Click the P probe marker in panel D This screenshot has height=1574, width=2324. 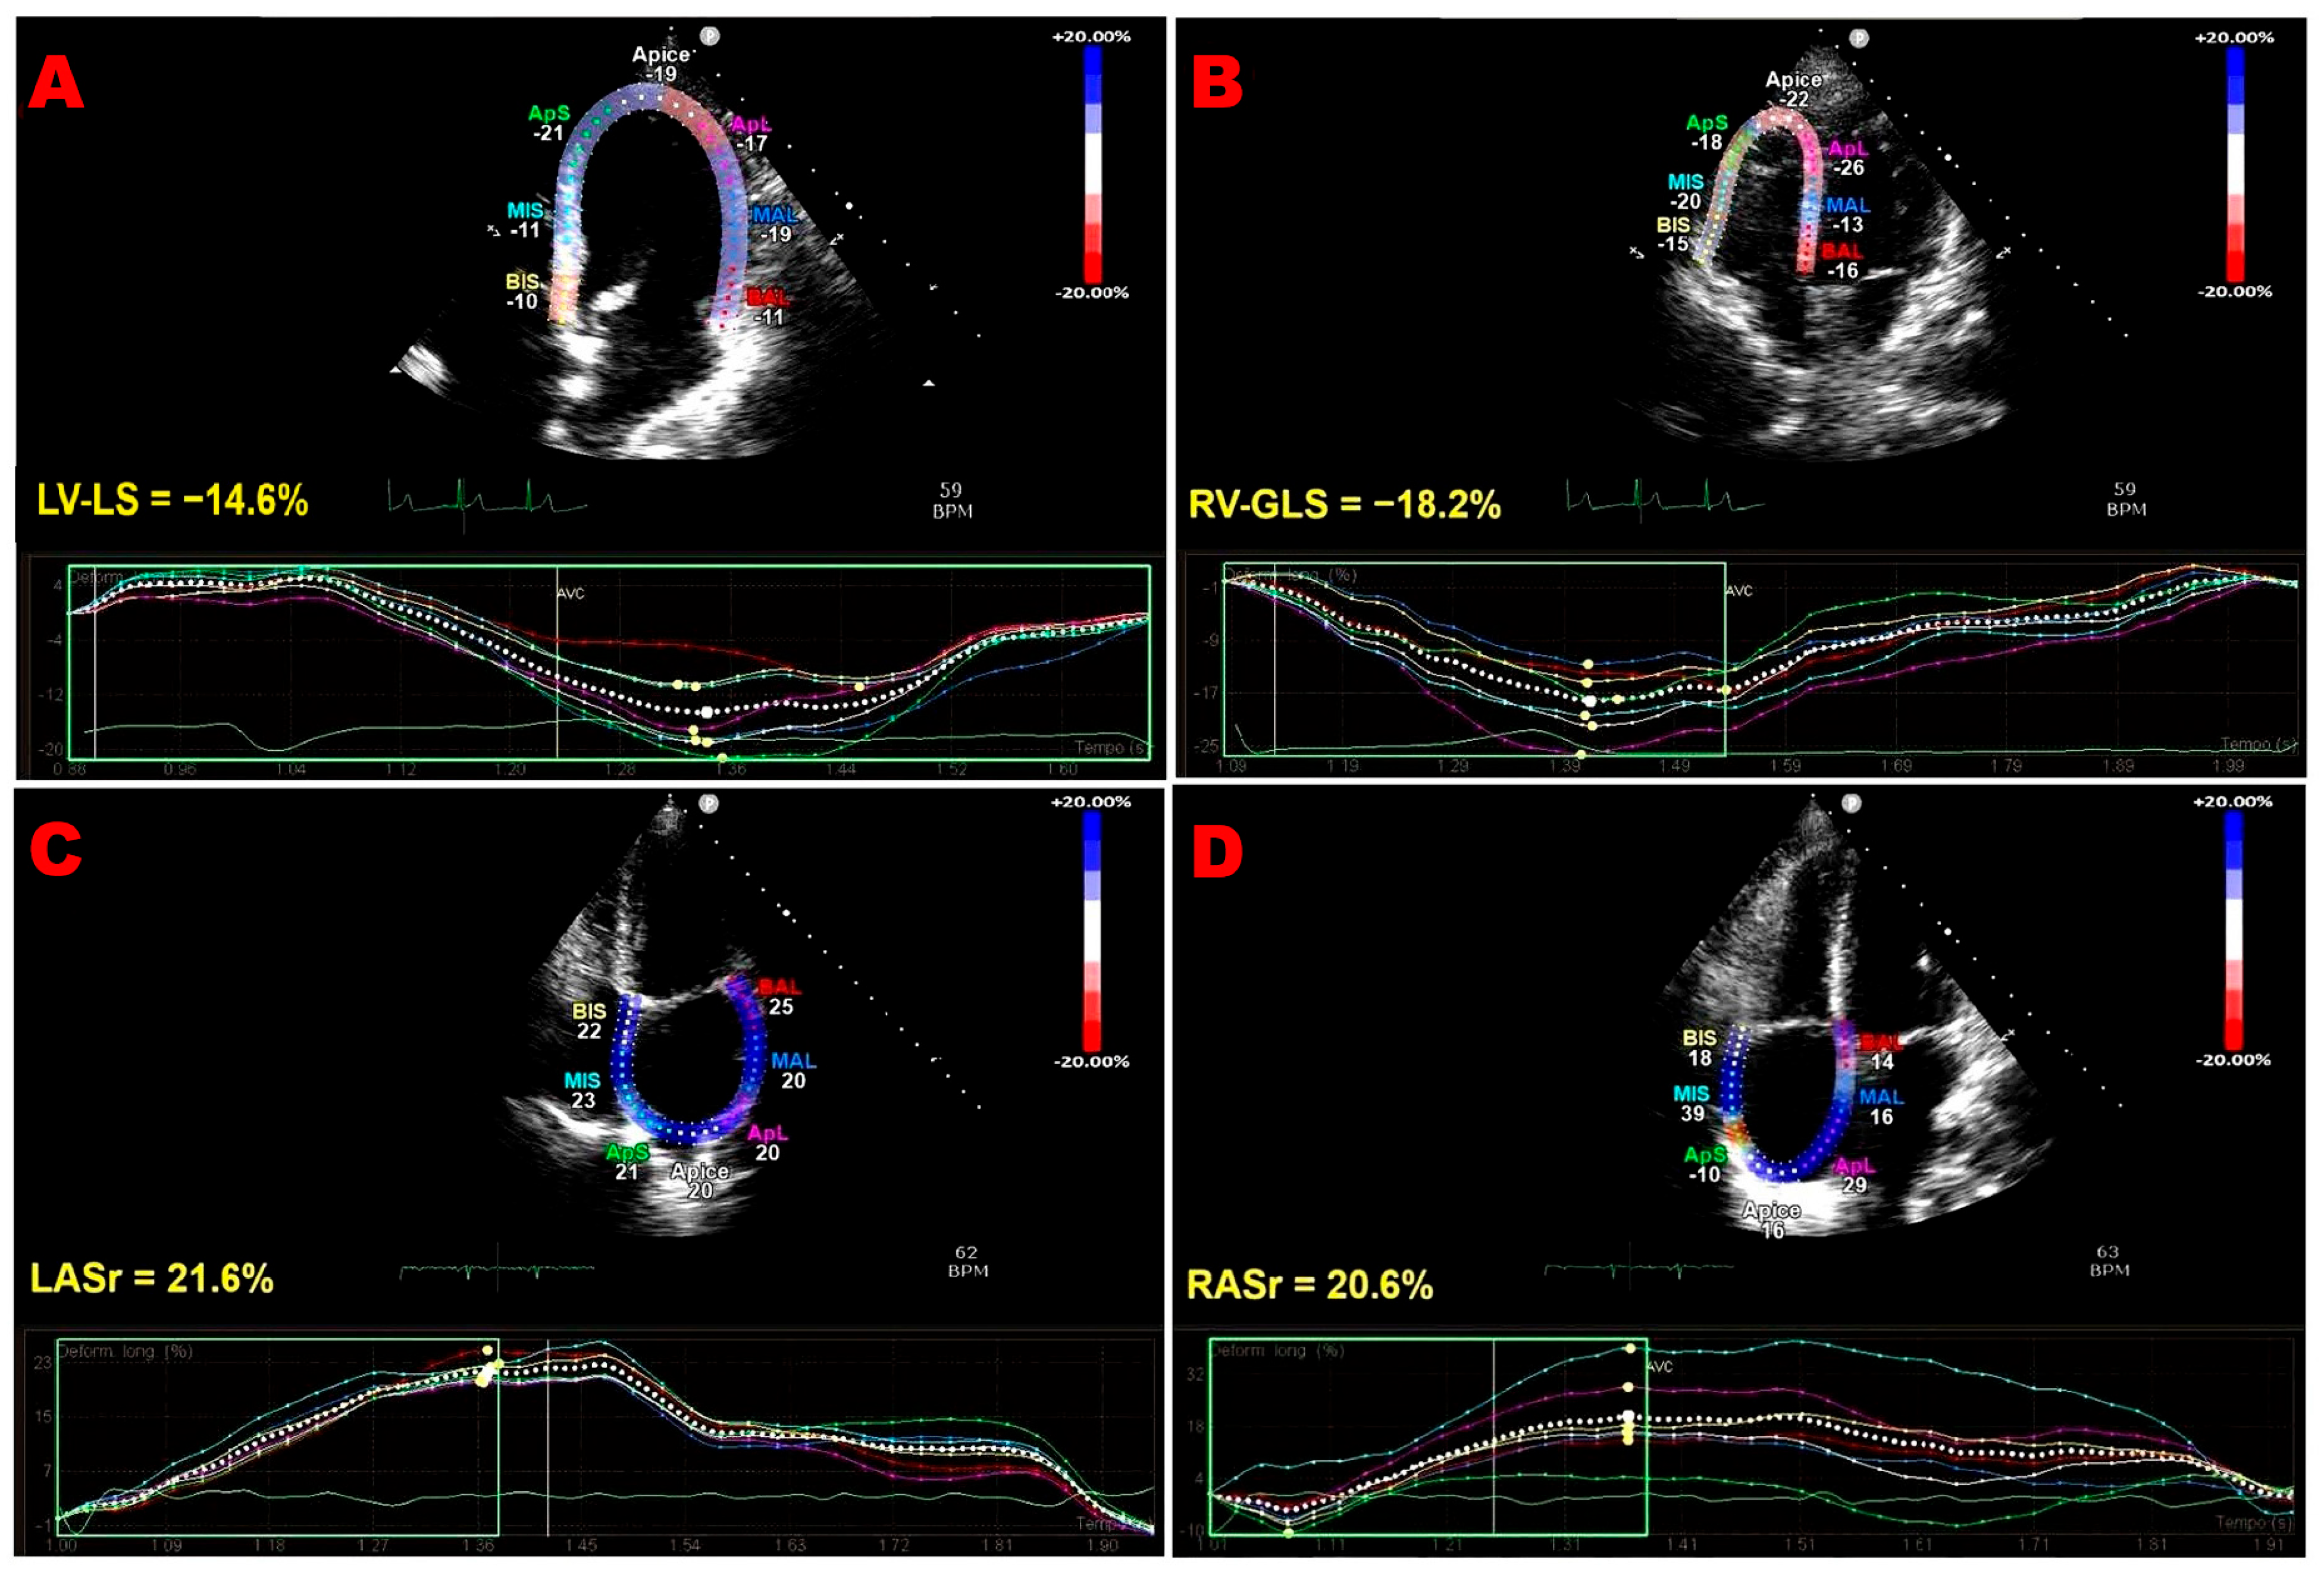click(x=1851, y=803)
